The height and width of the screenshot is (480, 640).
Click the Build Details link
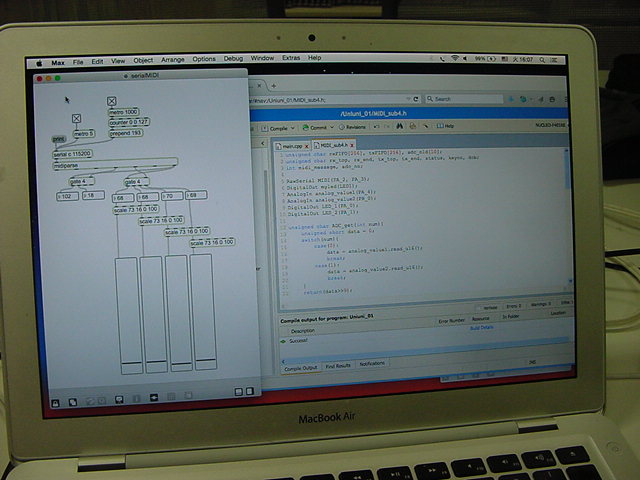482,328
